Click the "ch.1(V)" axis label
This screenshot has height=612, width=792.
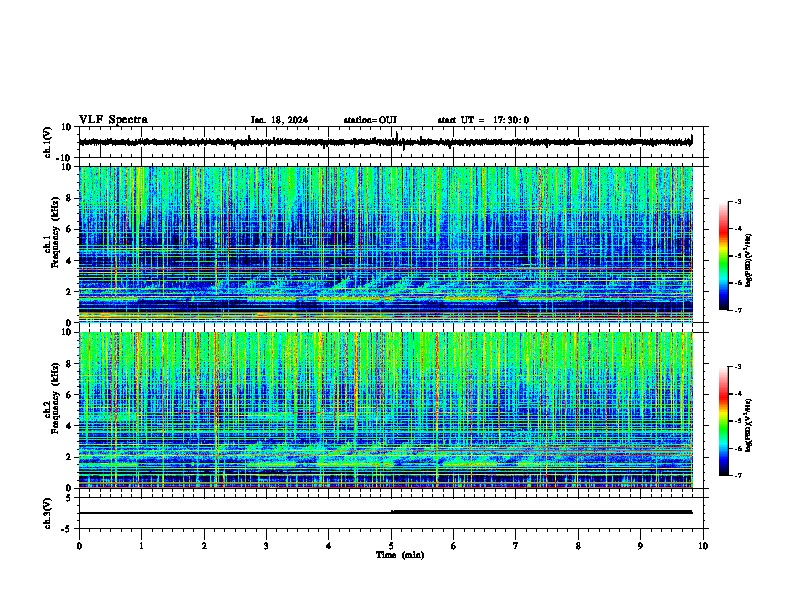click(x=48, y=142)
